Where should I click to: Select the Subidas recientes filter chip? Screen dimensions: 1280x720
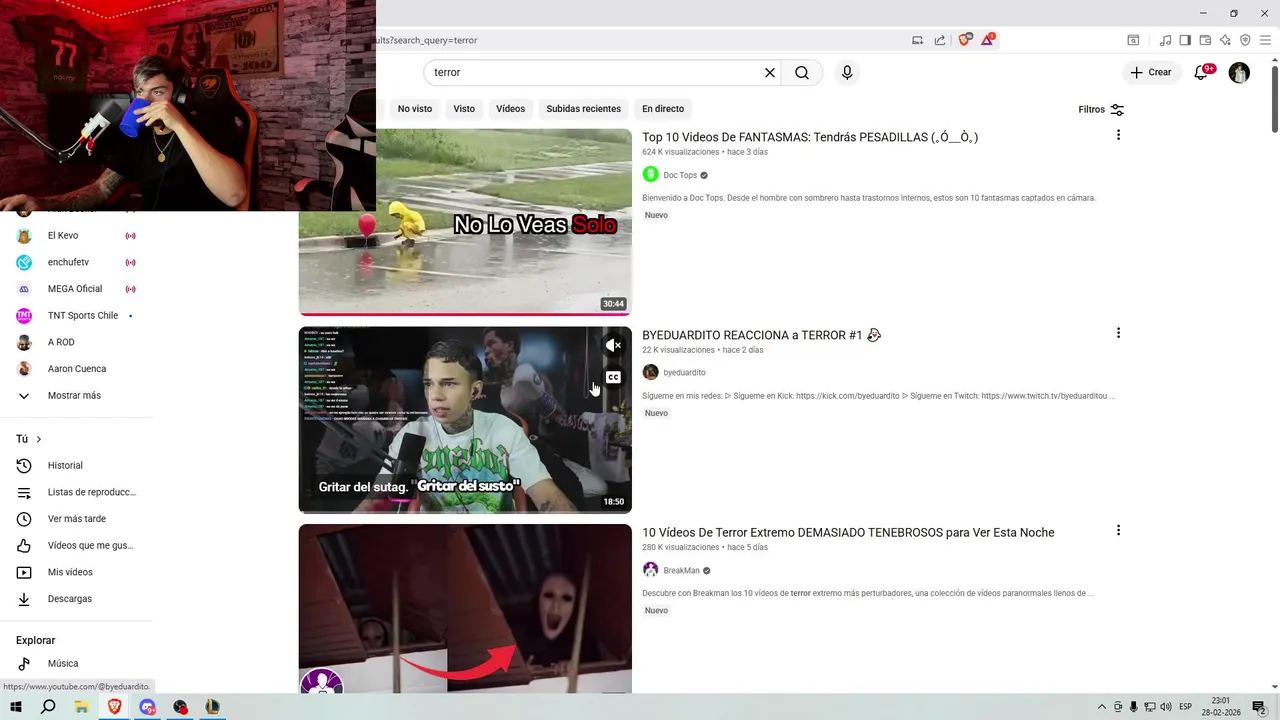(x=583, y=109)
